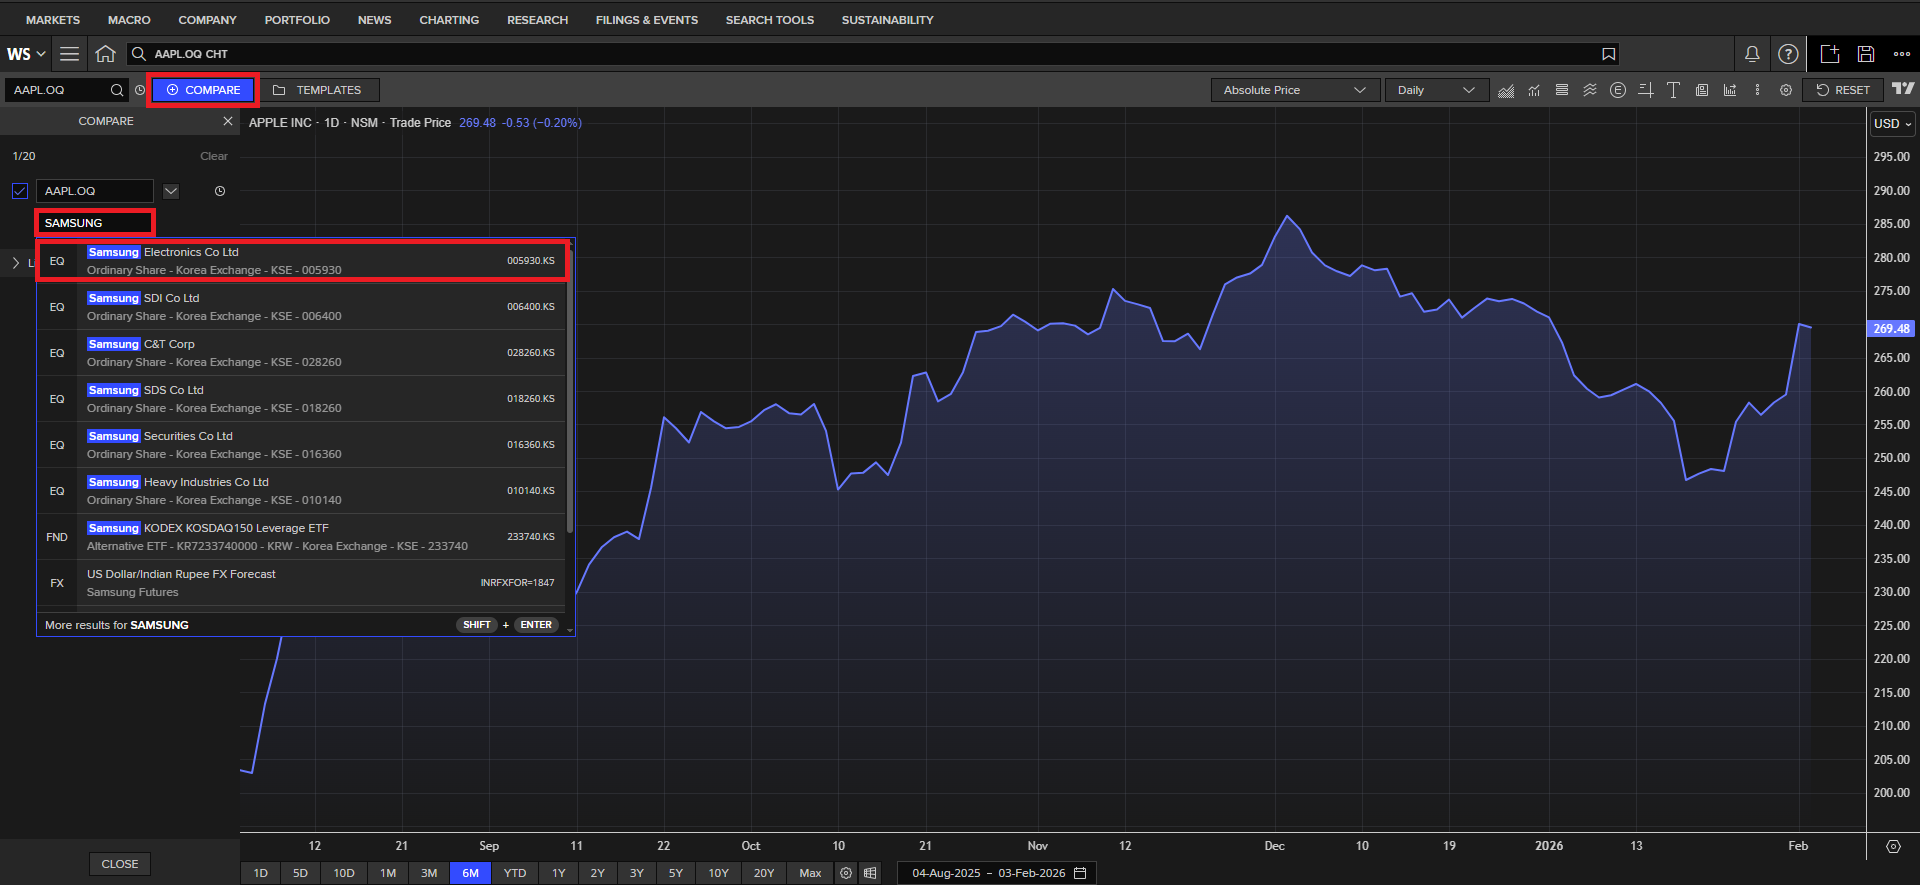Click the RESET button
The image size is (1920, 885).
click(1843, 90)
